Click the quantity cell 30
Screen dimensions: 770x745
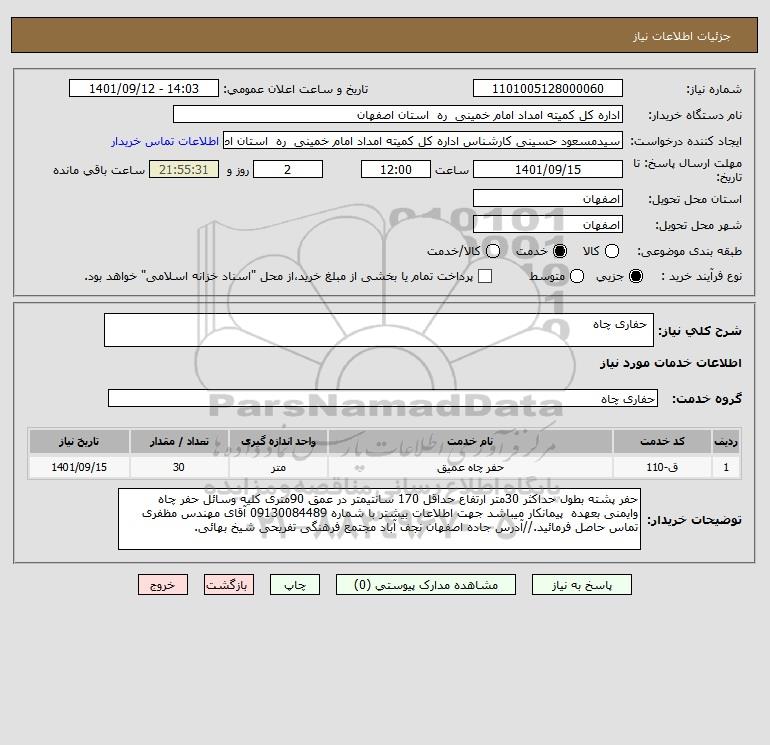179,467
